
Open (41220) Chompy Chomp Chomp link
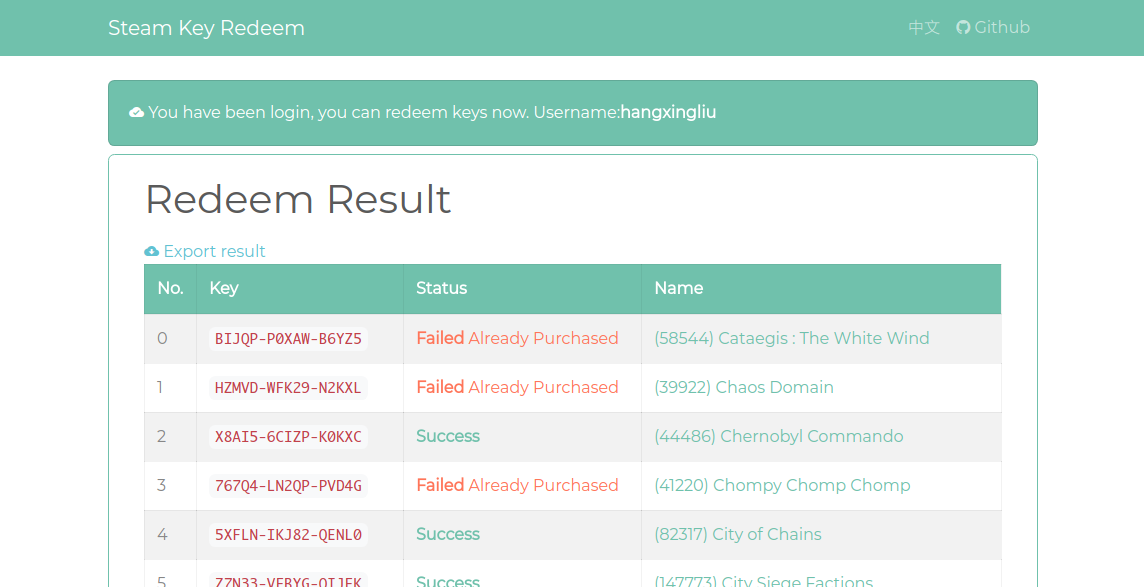pyautogui.click(x=782, y=485)
